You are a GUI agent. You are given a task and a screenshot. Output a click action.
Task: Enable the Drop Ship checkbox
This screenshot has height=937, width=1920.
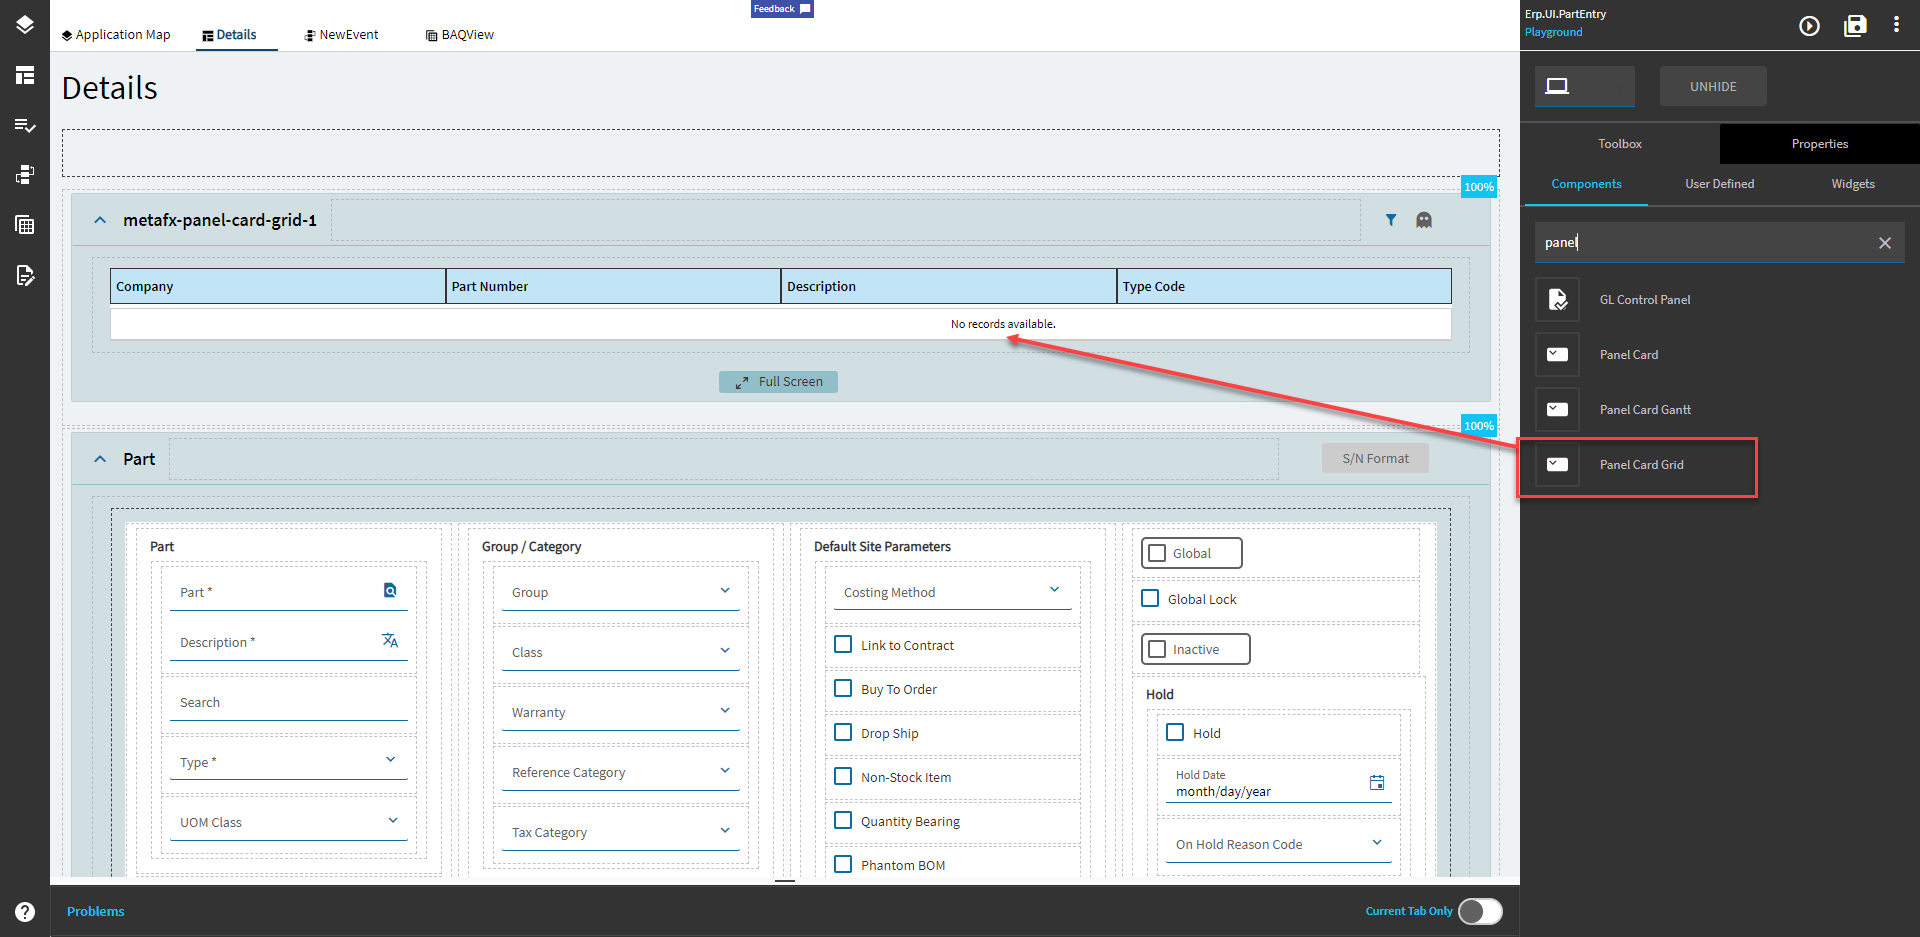(843, 732)
